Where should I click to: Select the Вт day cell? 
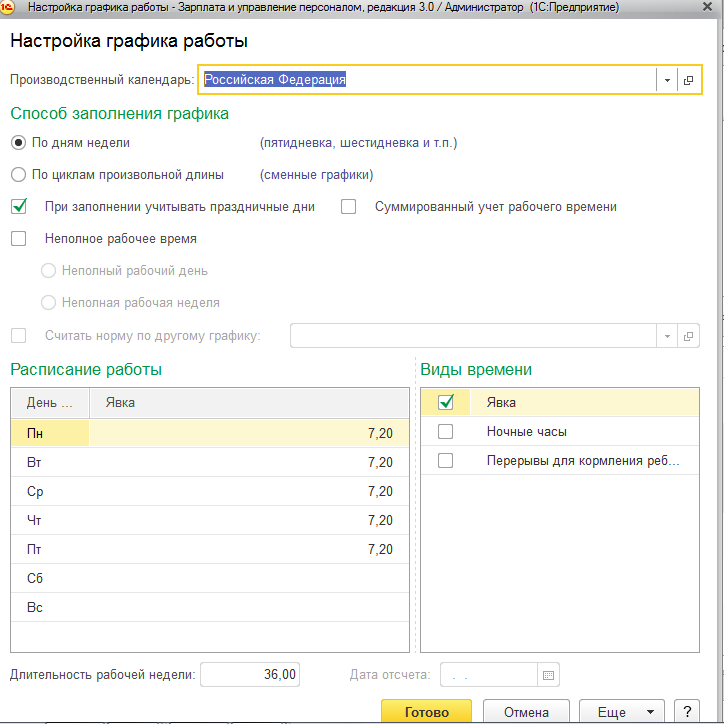click(x=50, y=462)
